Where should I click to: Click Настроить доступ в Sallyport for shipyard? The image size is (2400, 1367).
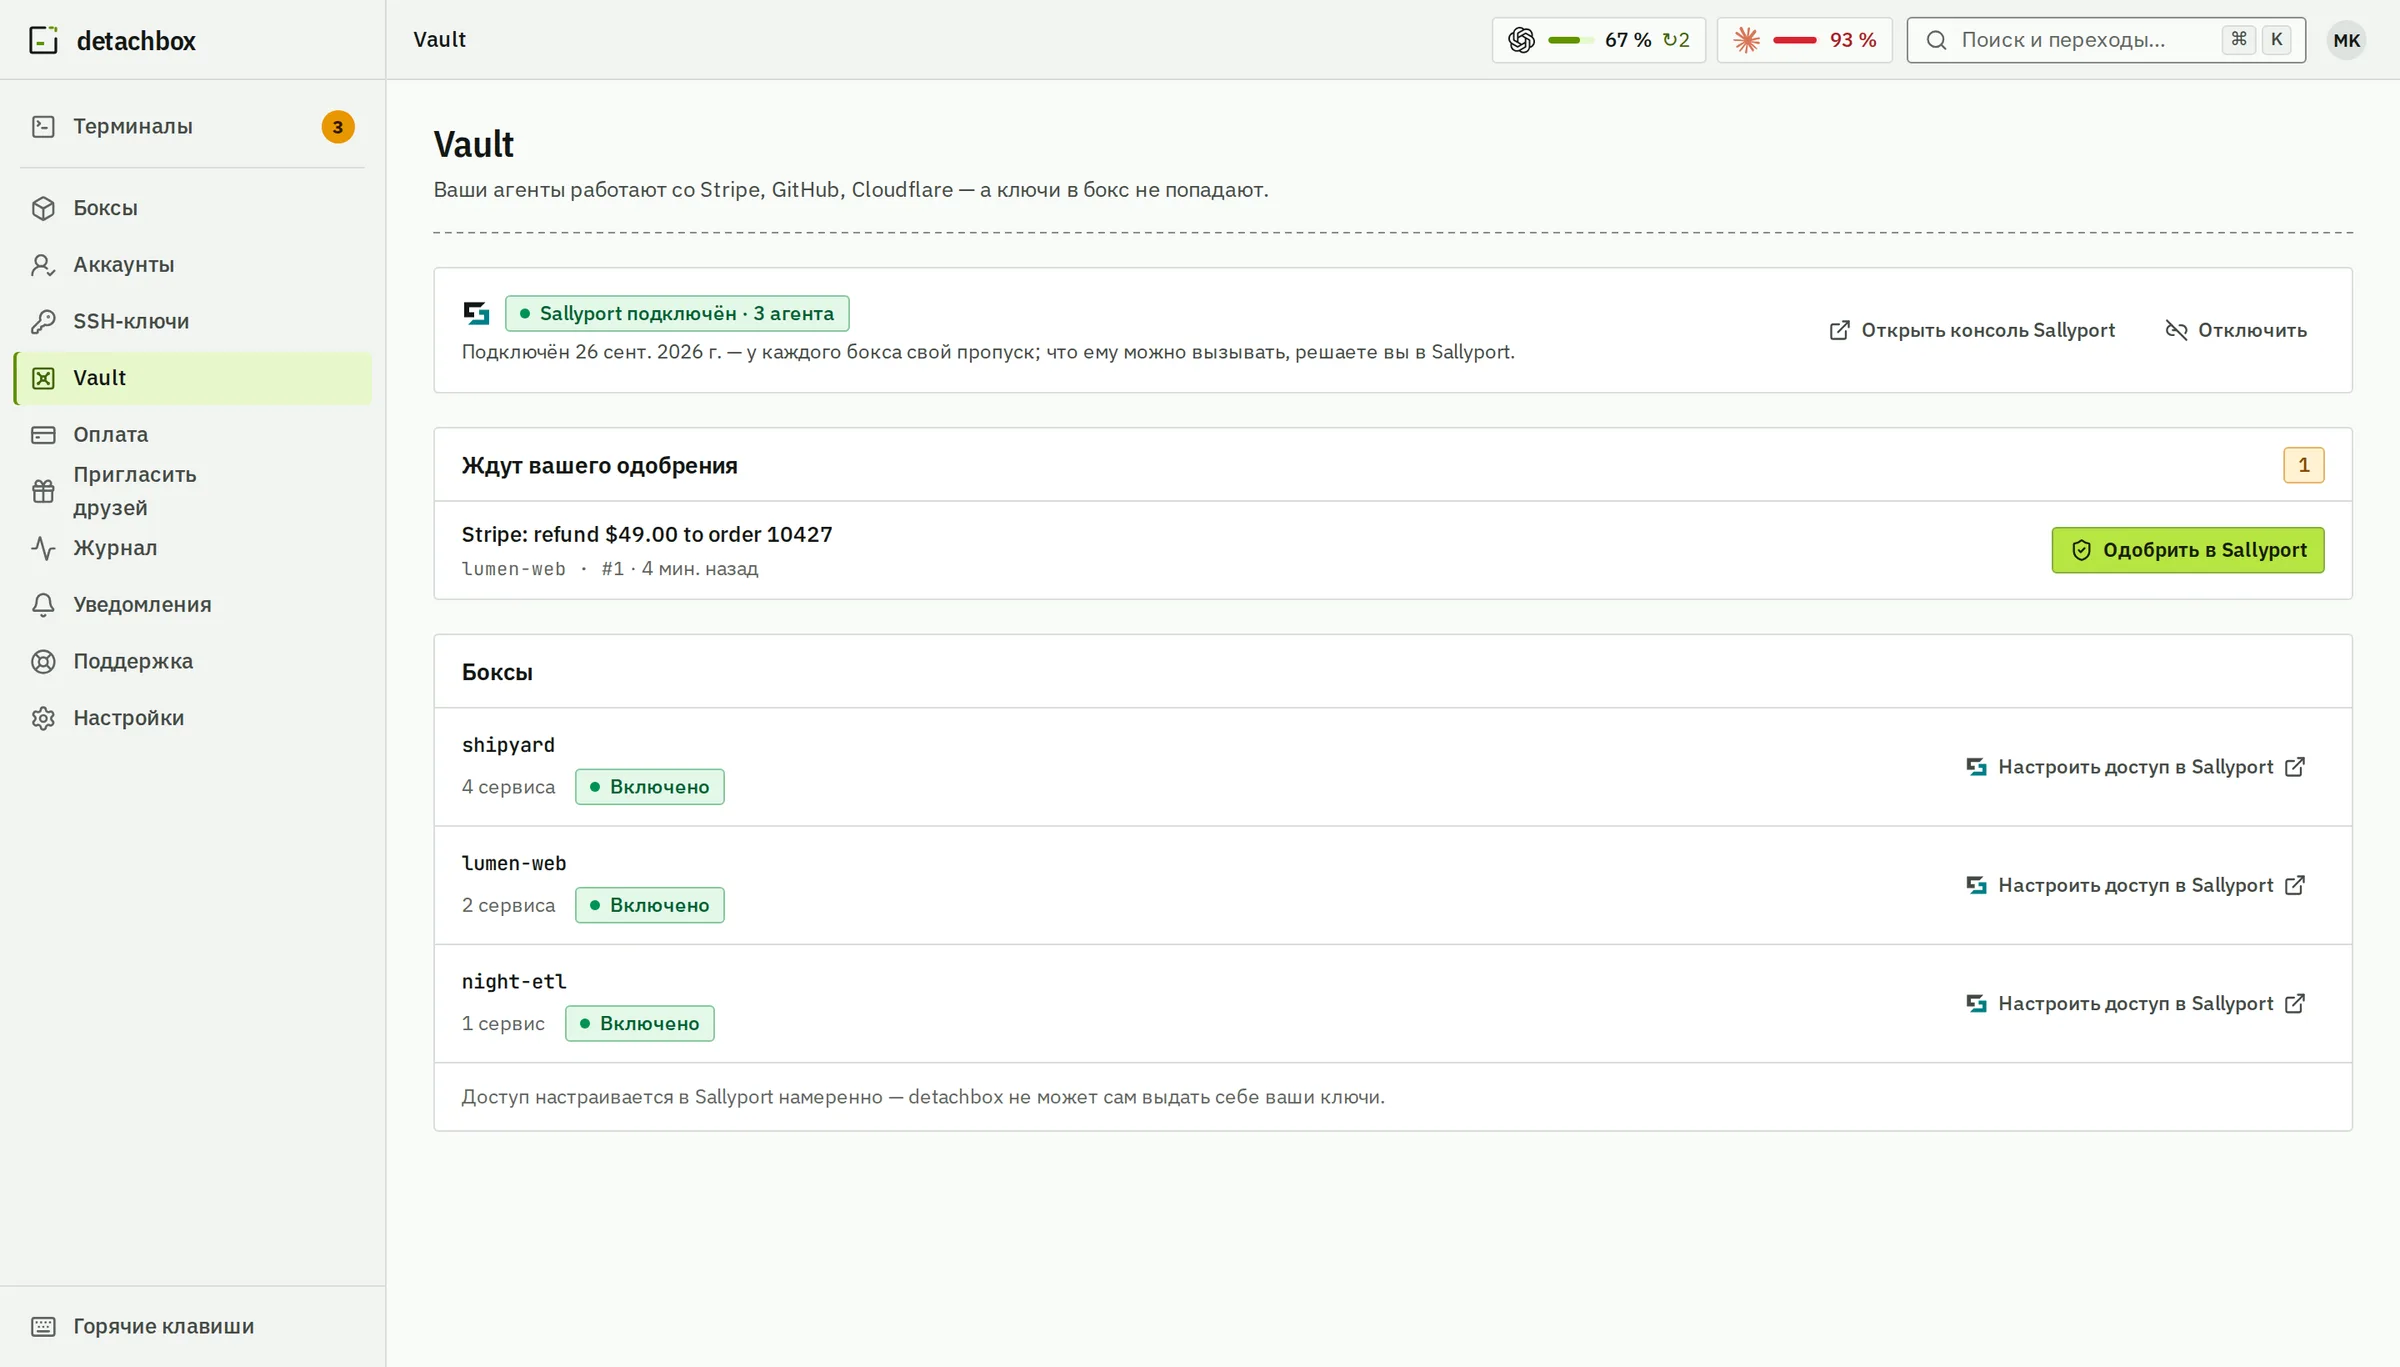click(2135, 767)
